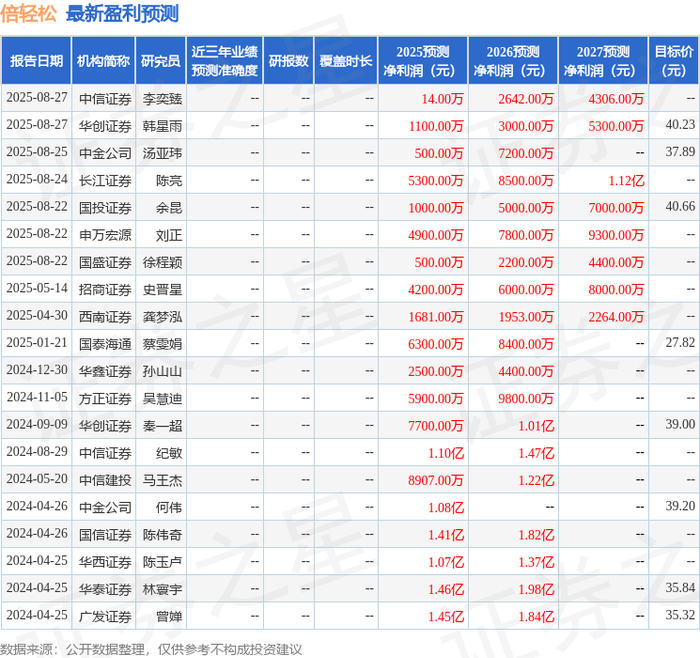This screenshot has width=700, height=658.
Task: Click 中信证券 in the 李奕臻 row
Action: click(x=105, y=99)
